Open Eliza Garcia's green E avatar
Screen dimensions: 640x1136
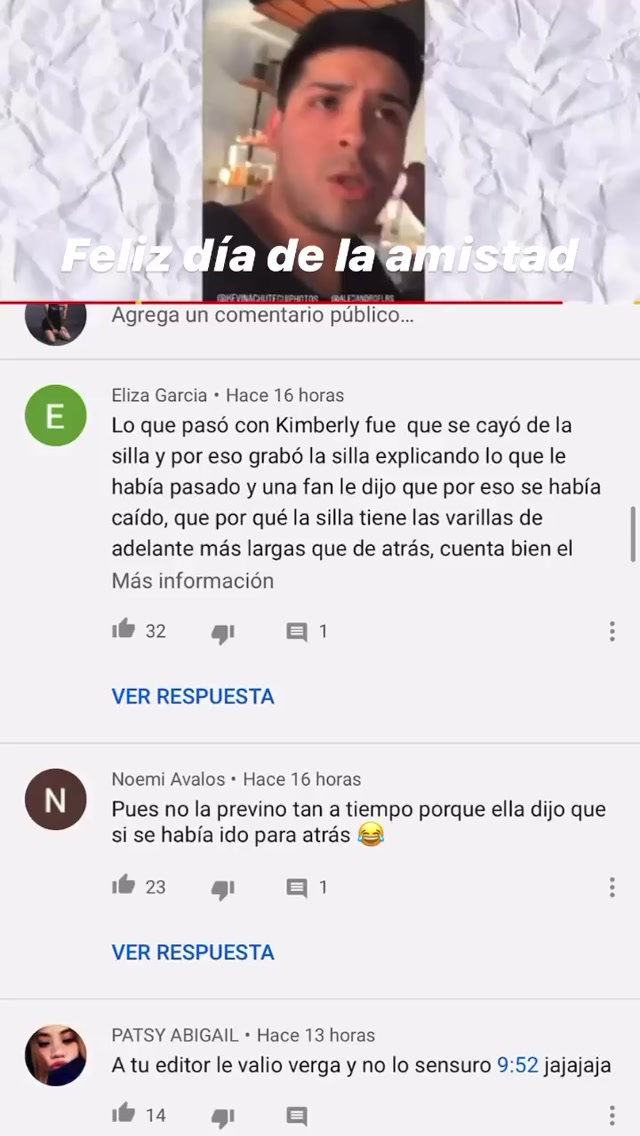pos(56,415)
